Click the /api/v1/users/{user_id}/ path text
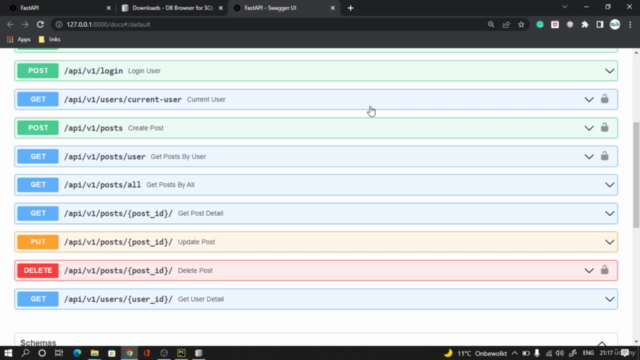Image resolution: width=640 pixels, height=360 pixels. pos(118,299)
